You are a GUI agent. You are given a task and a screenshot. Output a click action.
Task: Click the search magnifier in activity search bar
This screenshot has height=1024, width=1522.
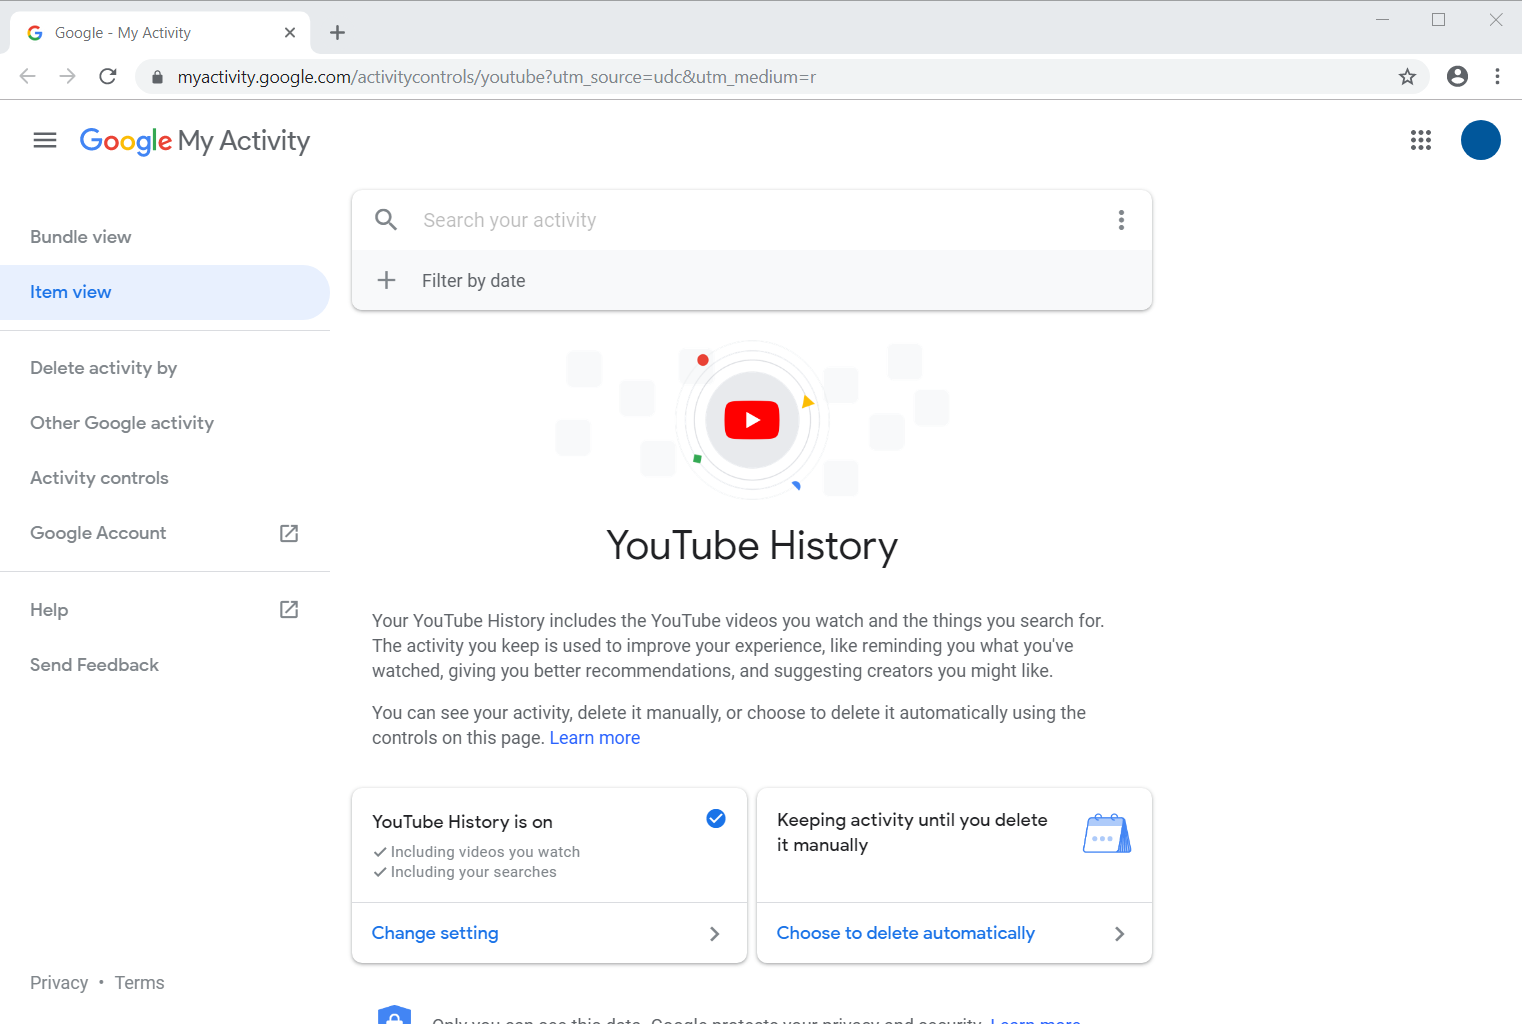(386, 219)
